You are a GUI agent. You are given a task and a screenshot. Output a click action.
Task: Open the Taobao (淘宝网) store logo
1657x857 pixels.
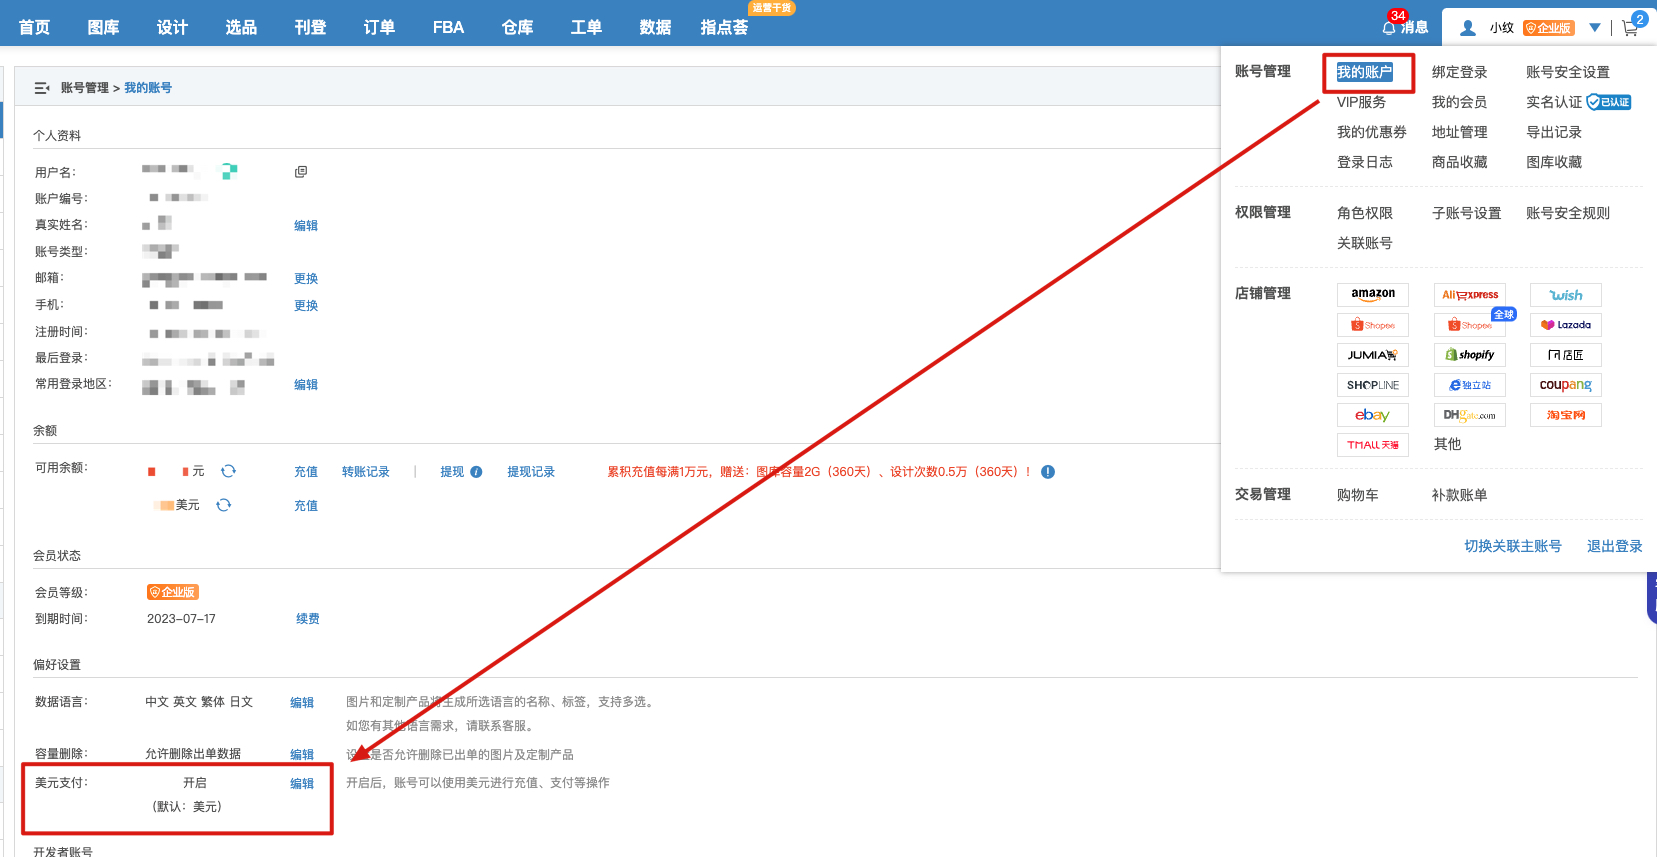pyautogui.click(x=1566, y=415)
